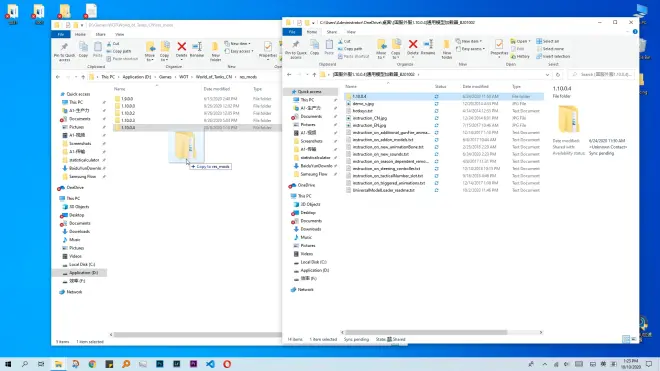Click Pin to Quick access in left window
The width and height of the screenshot is (660, 371).
64,51
